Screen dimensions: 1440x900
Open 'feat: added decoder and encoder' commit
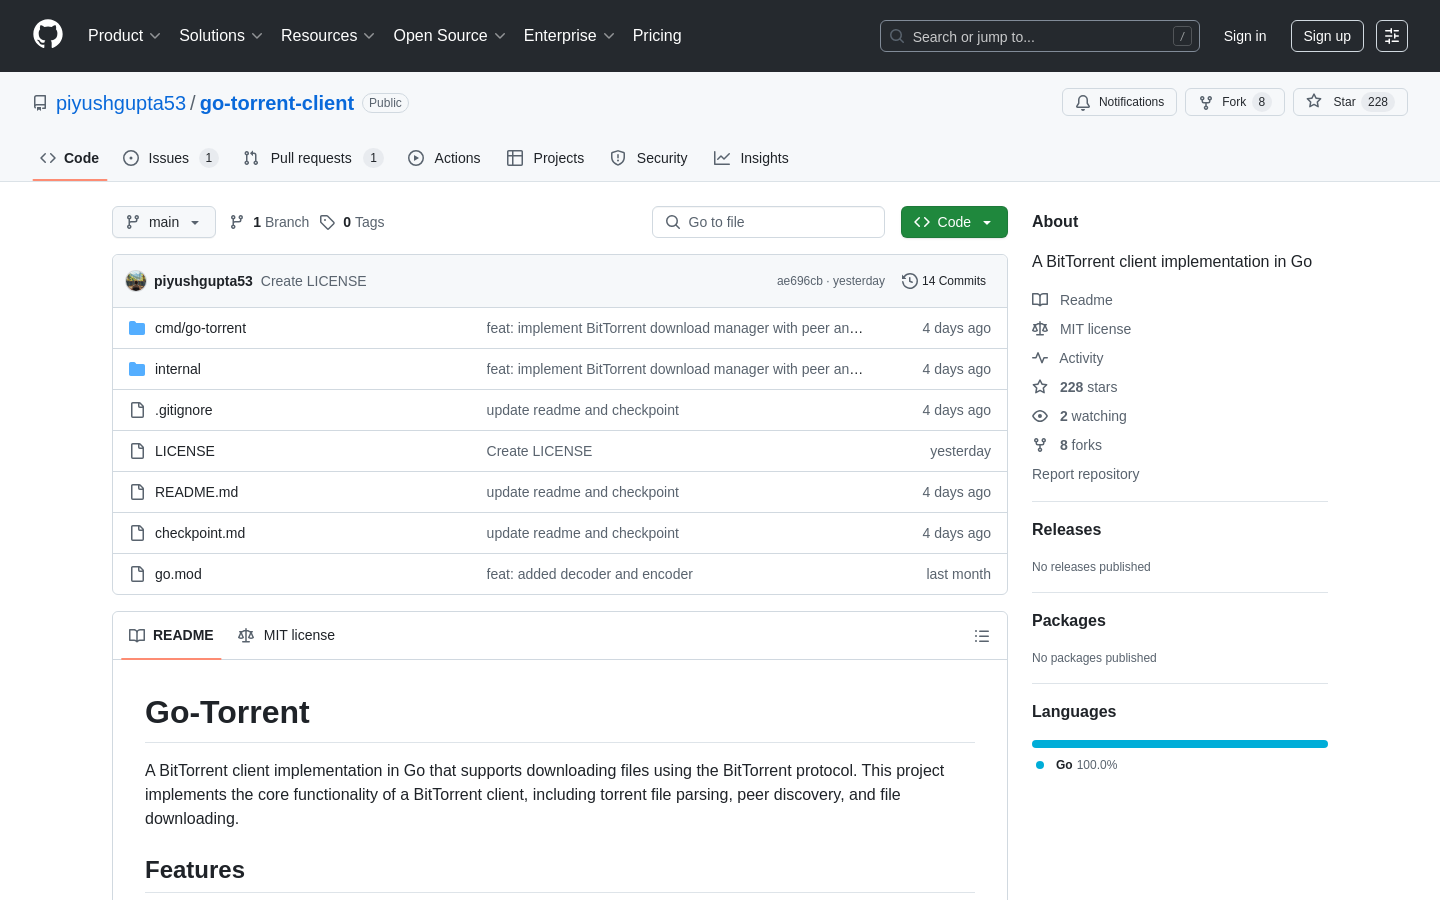[x=589, y=574]
